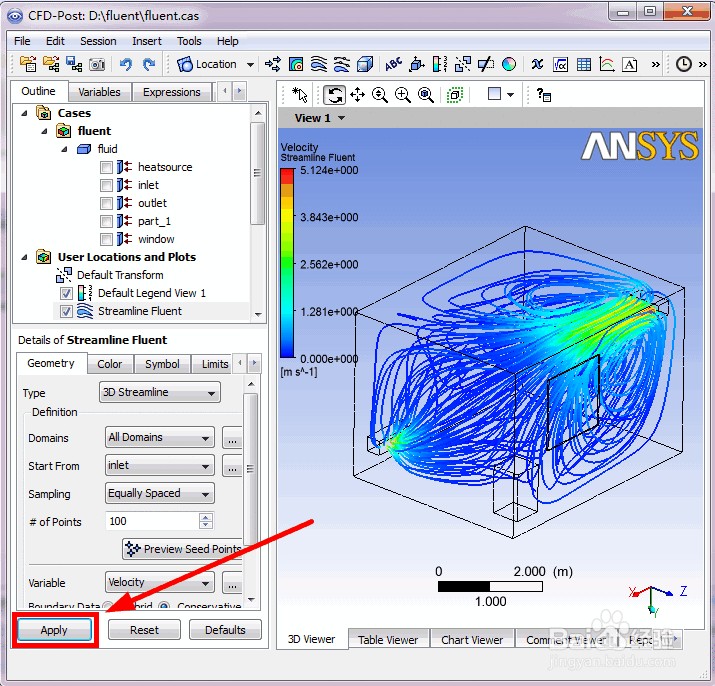The width and height of the screenshot is (715, 686).
Task: Switch to the Variables tab
Action: (x=99, y=92)
